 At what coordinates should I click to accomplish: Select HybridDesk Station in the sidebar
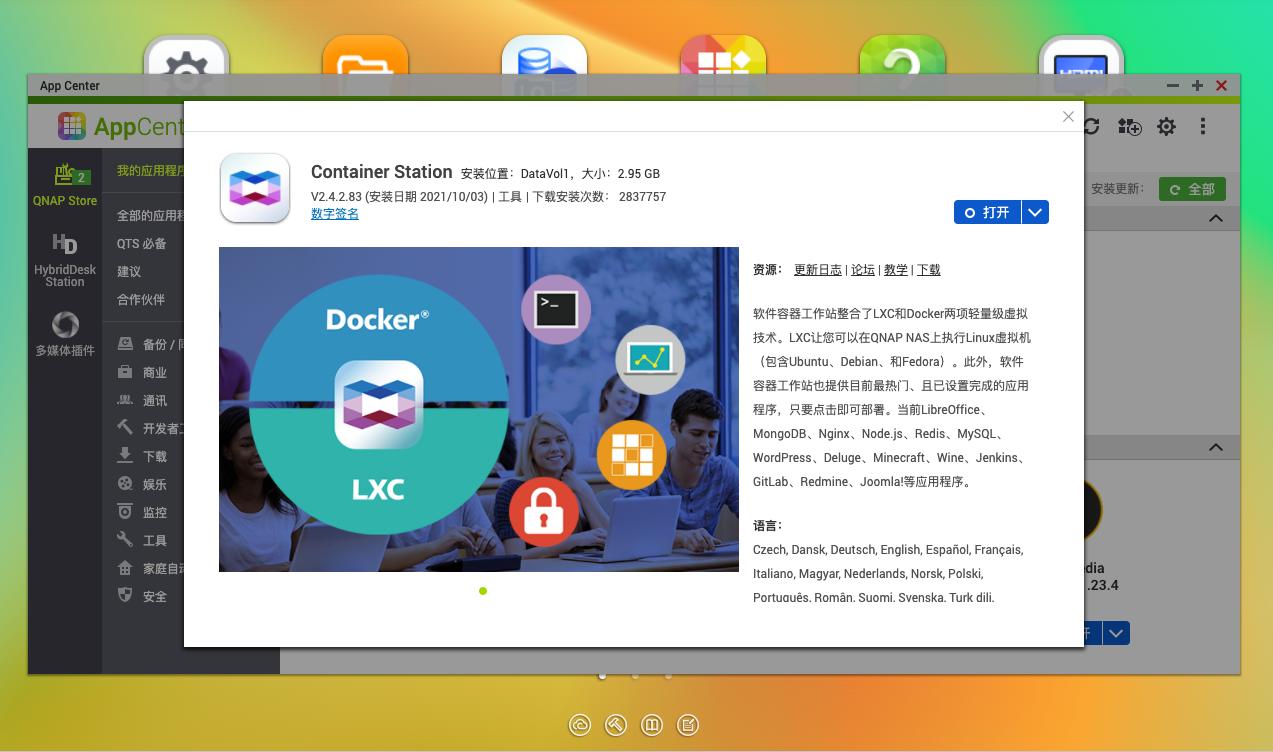65,260
